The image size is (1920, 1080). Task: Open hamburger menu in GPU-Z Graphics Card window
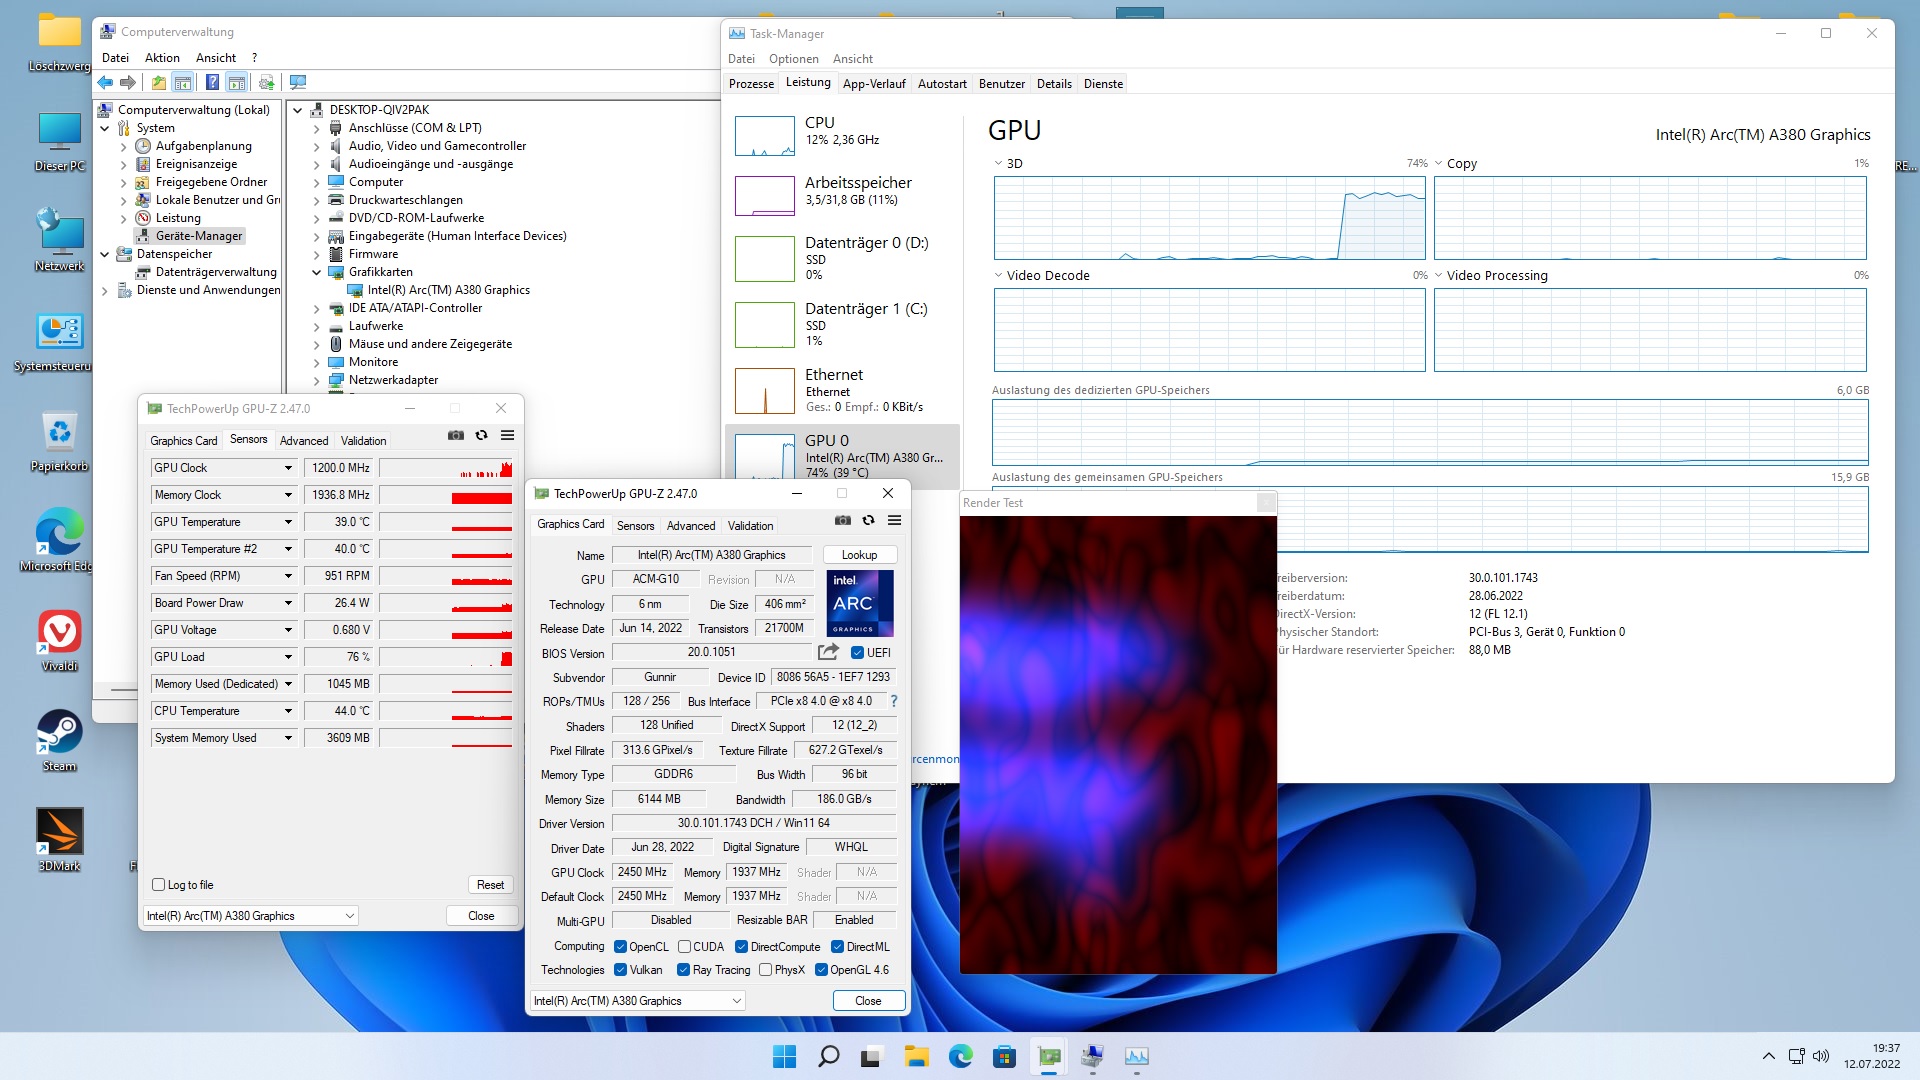(x=895, y=520)
